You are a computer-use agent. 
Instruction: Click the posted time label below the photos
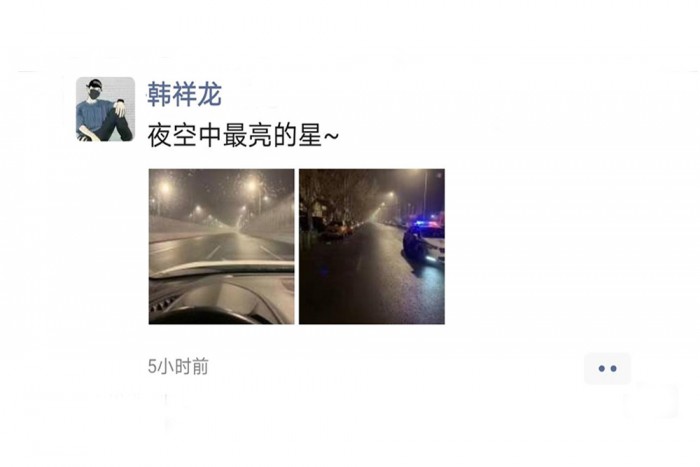tap(178, 366)
